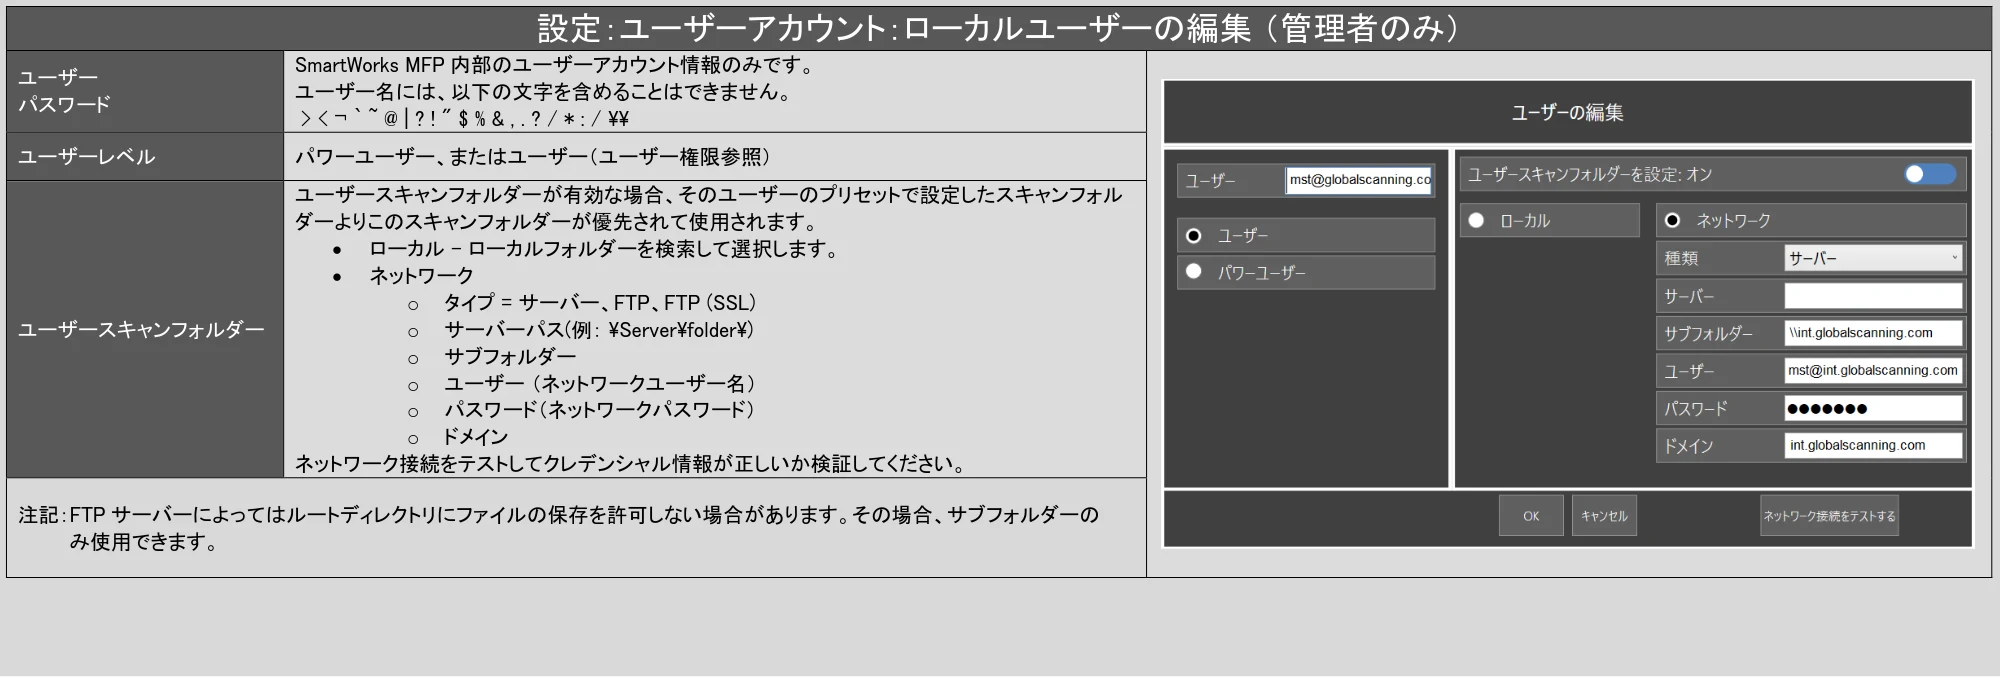The width and height of the screenshot is (2000, 677).
Task: Click the キャンセル button
Action: pos(1604,516)
